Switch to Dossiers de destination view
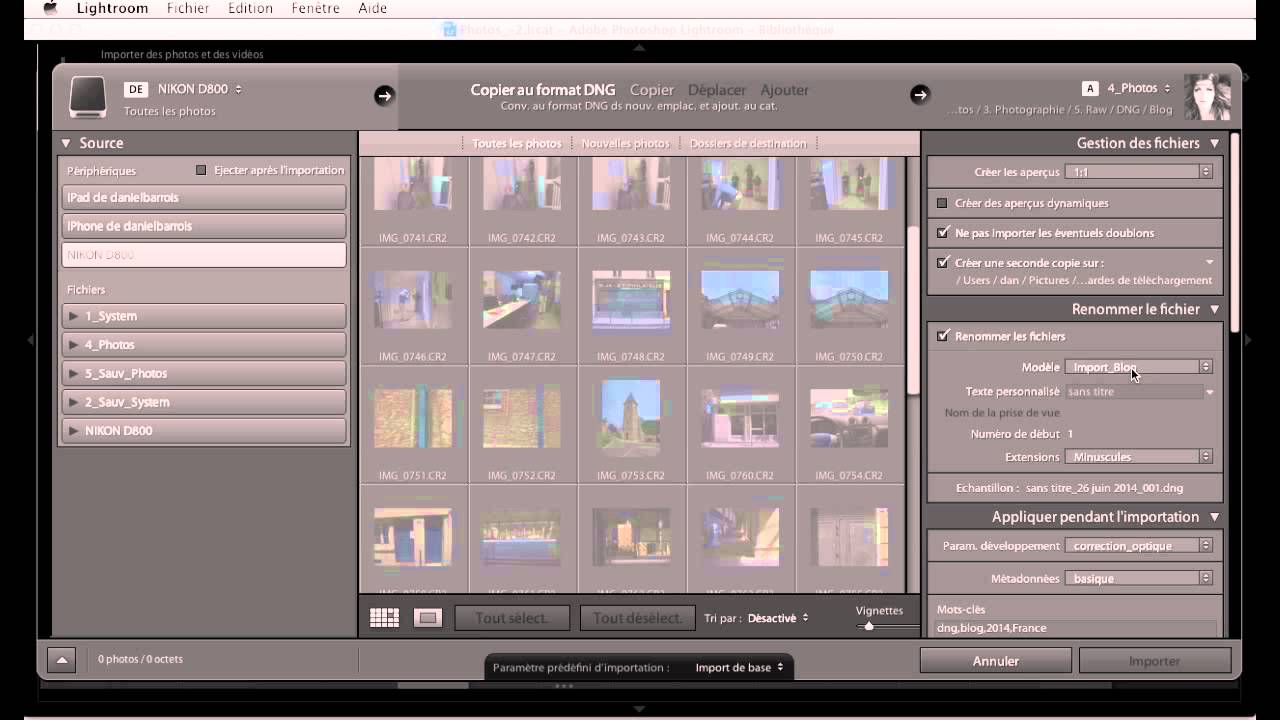The width and height of the screenshot is (1280, 720). [747, 143]
